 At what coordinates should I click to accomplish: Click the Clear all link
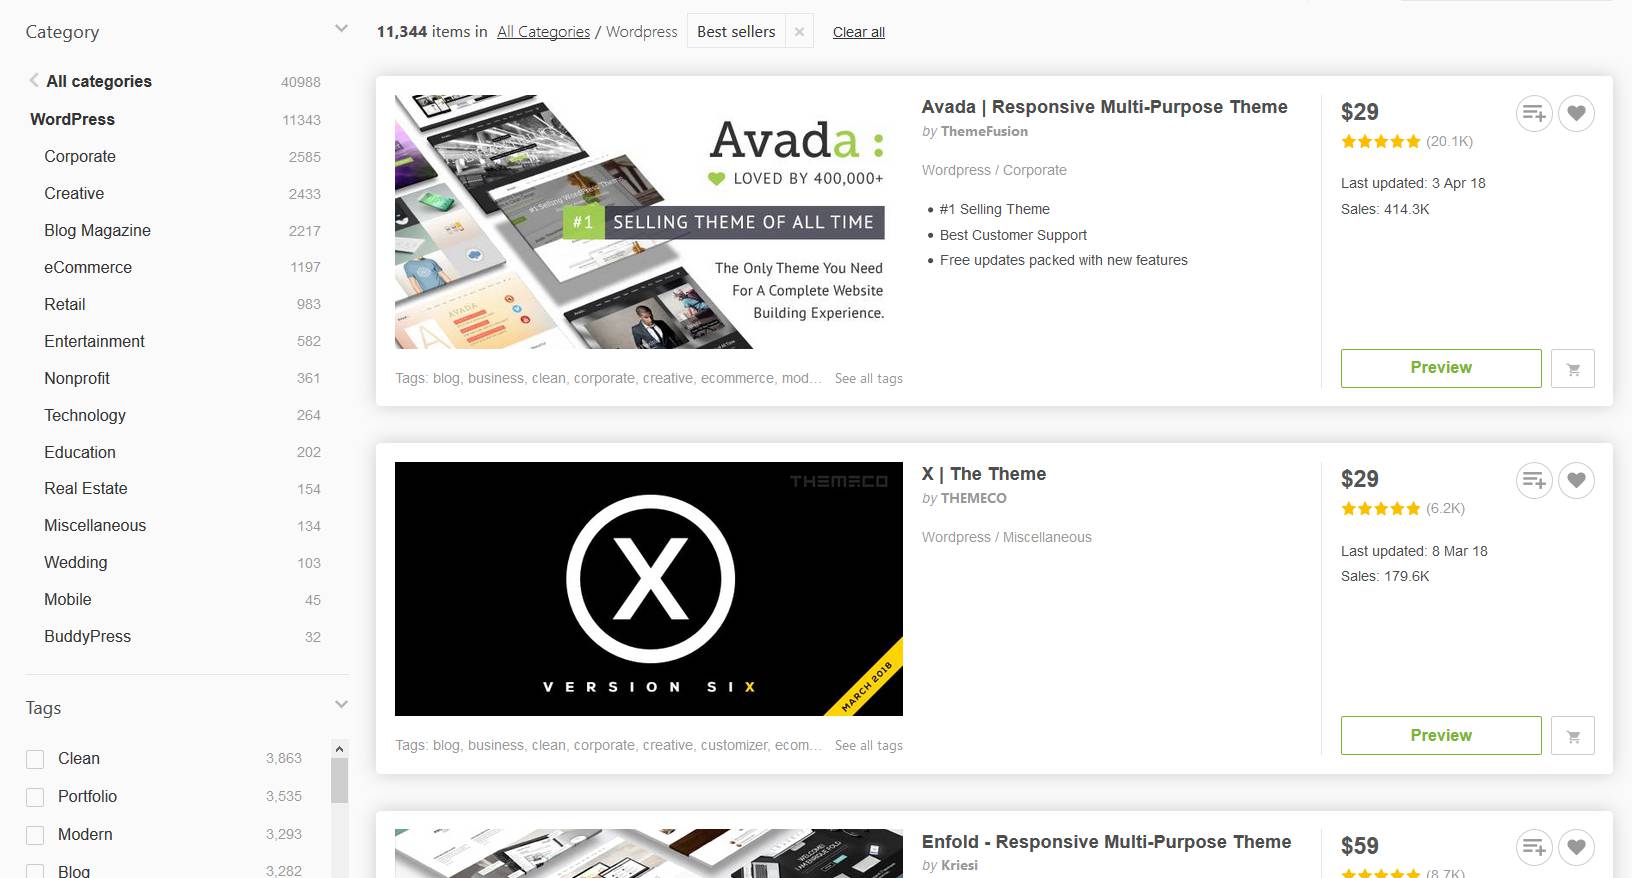click(x=859, y=32)
